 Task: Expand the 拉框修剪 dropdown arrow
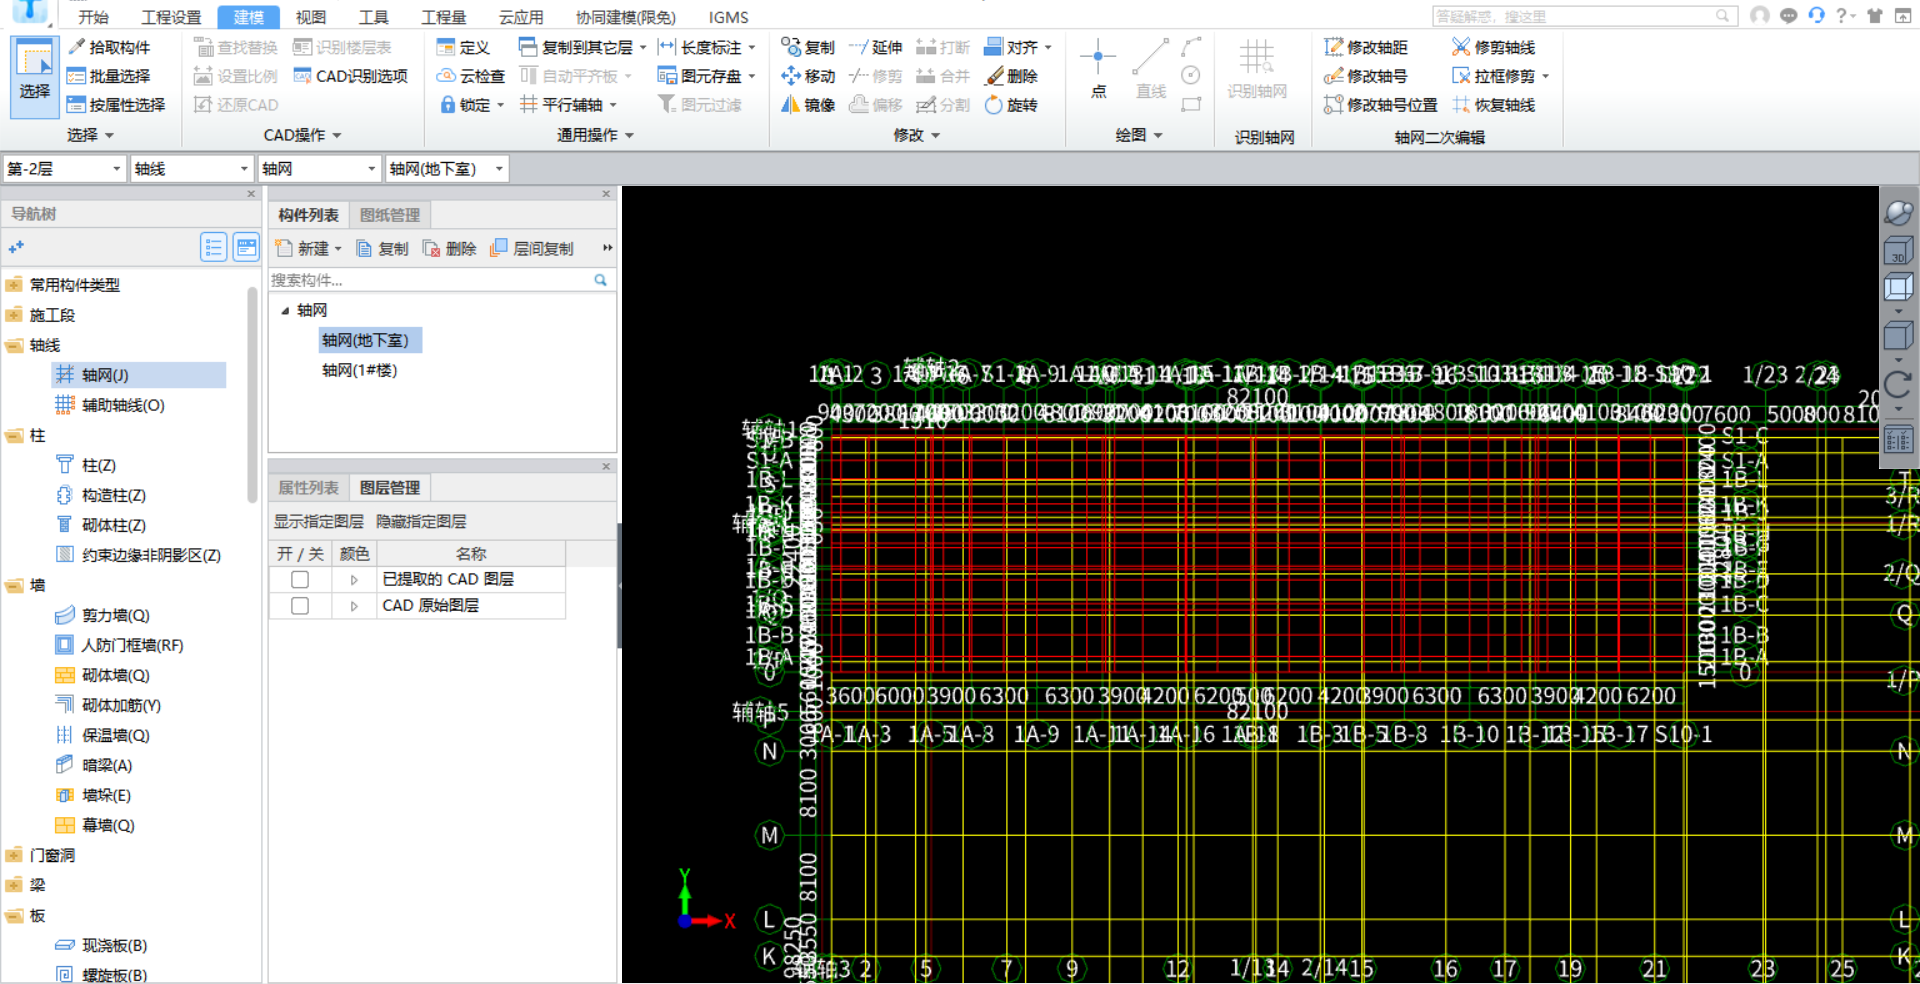click(1546, 77)
